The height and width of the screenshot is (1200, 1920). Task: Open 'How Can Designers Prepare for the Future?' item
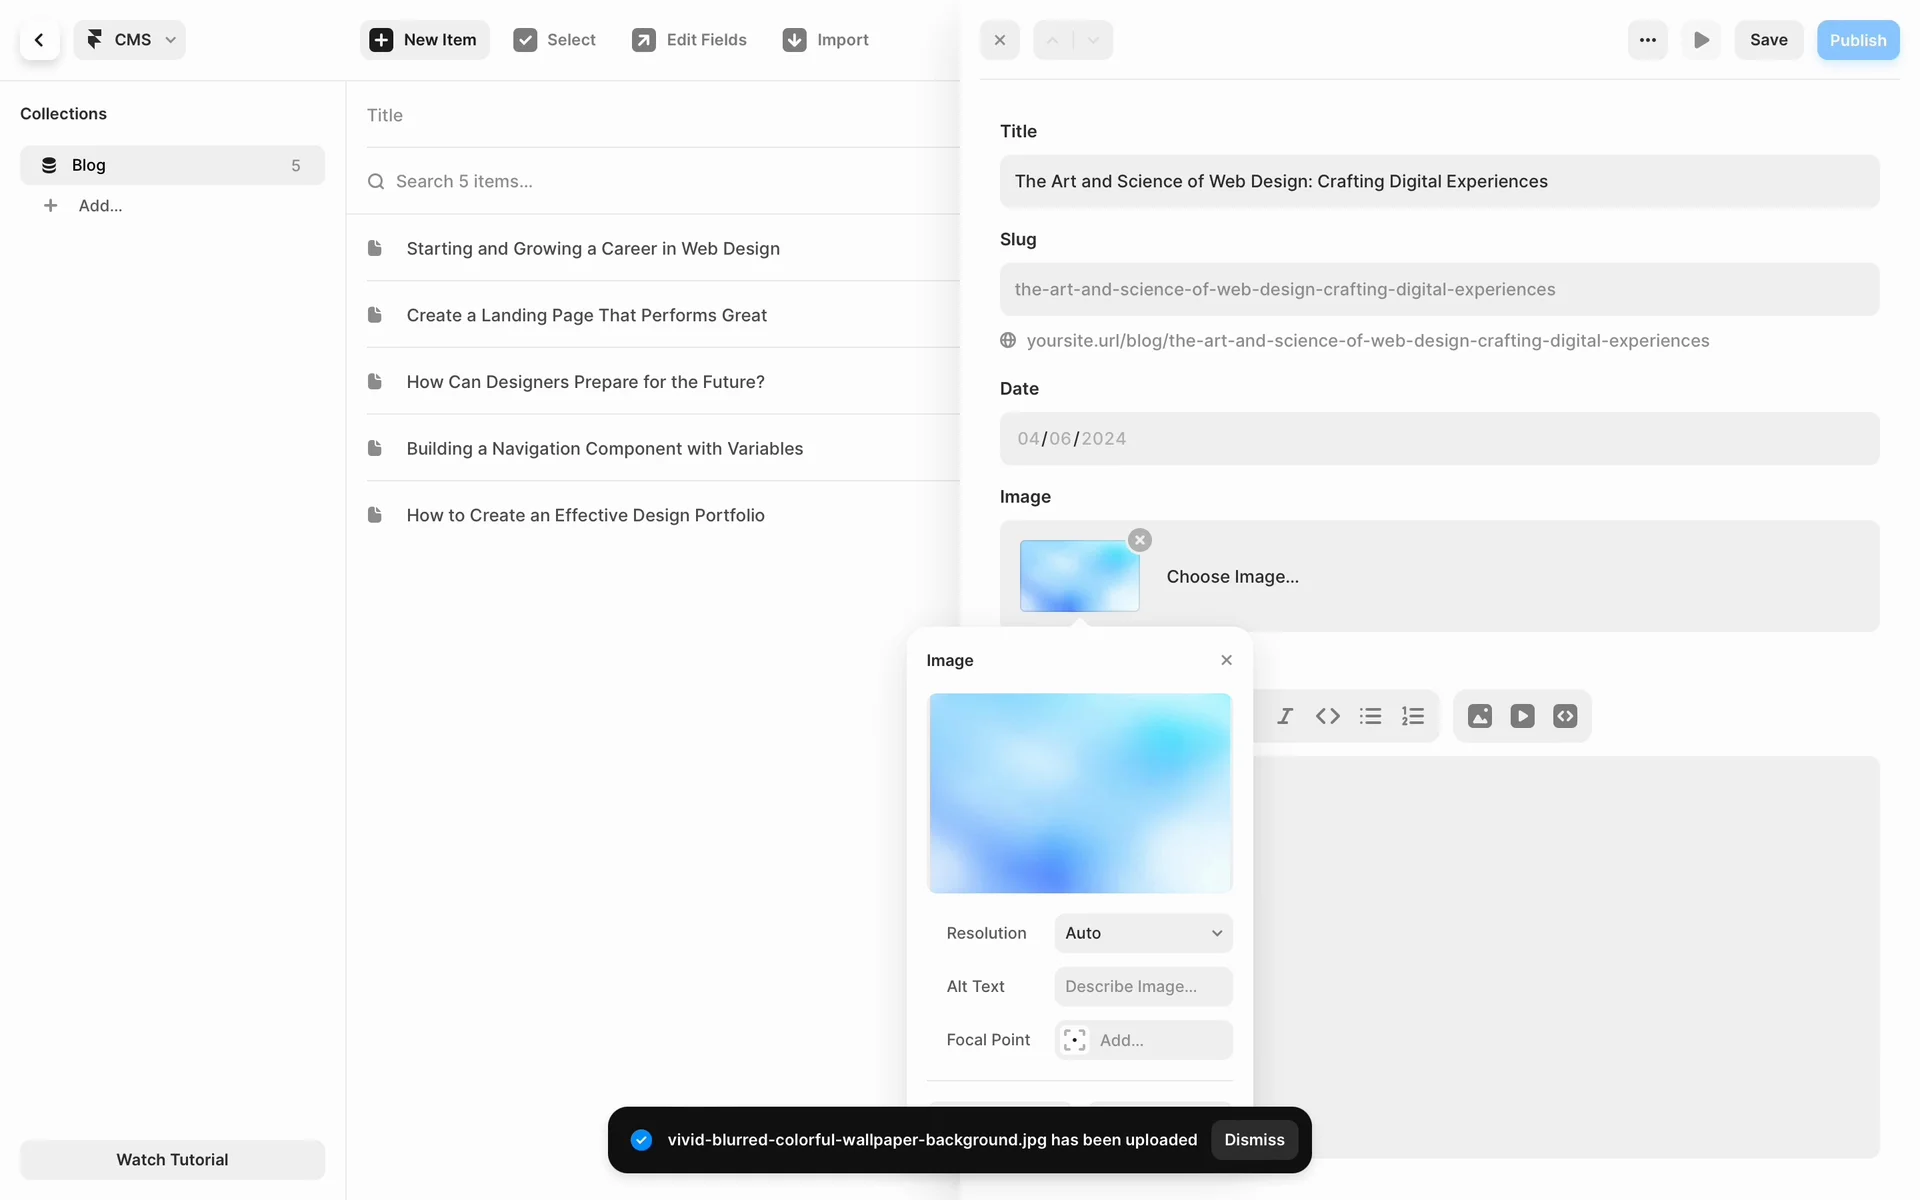pos(585,382)
